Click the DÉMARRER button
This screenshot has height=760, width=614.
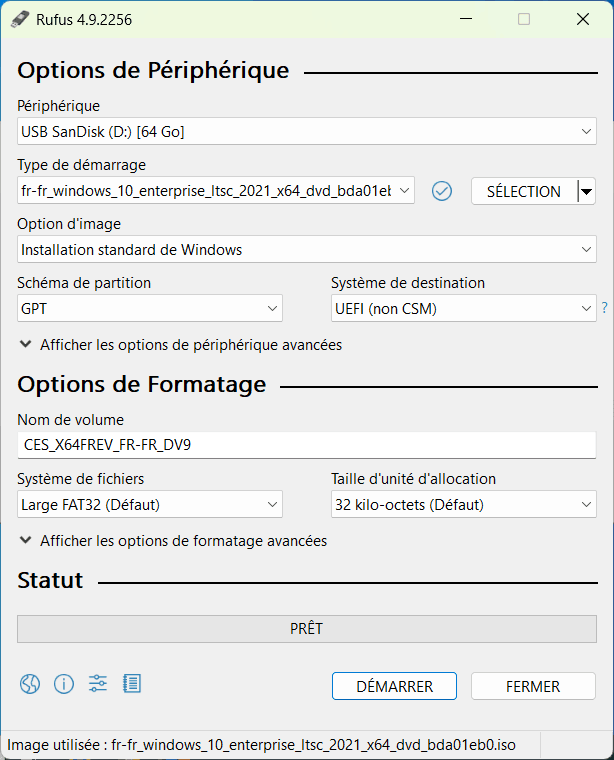[x=394, y=686]
